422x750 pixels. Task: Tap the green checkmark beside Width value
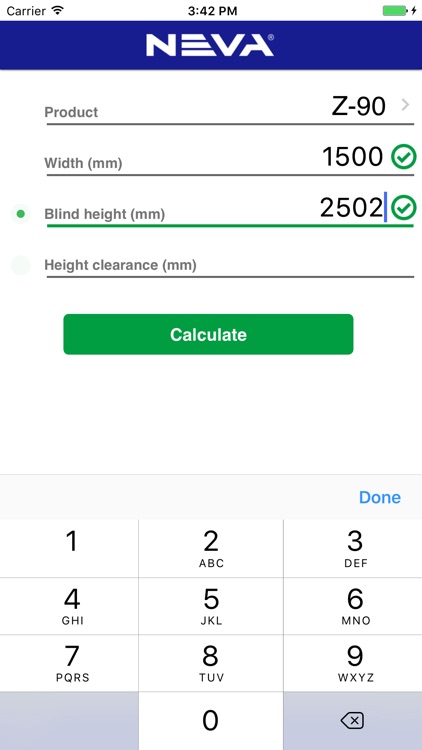[x=404, y=157]
